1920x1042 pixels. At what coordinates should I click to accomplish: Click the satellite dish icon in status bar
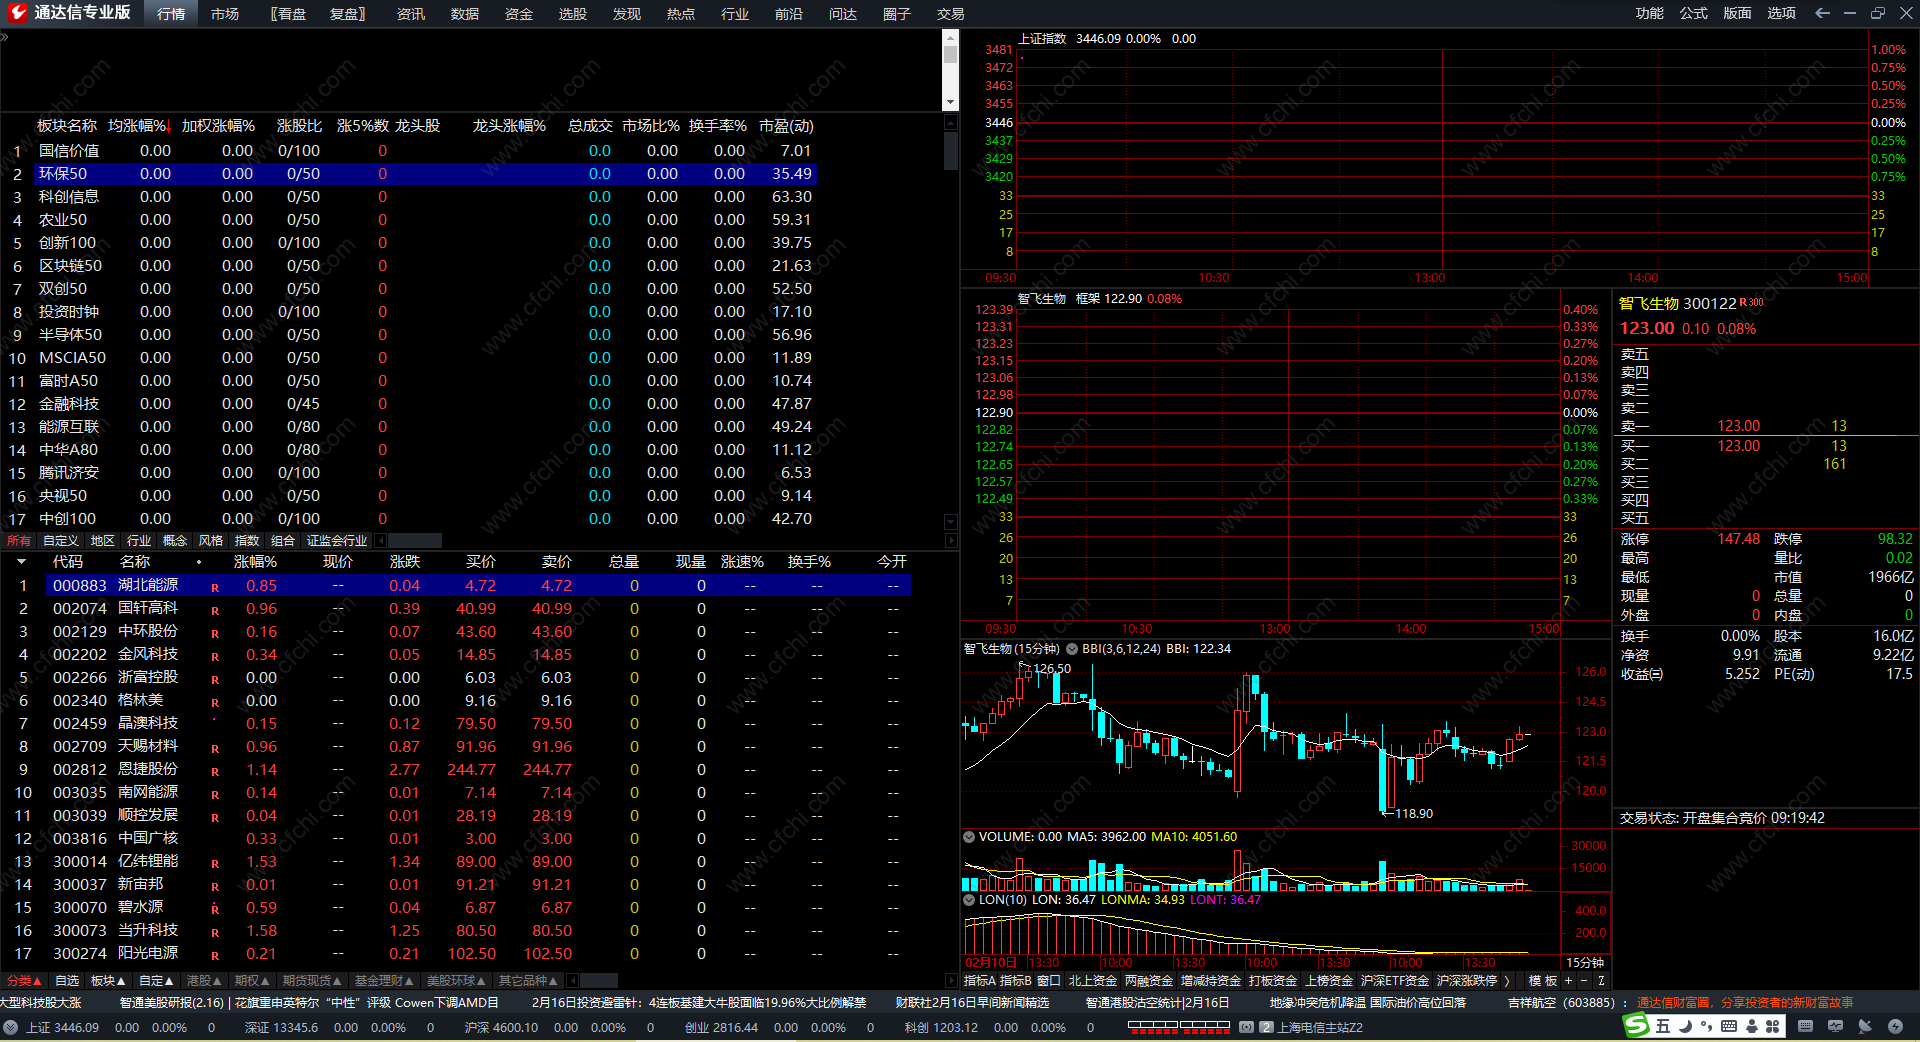click(x=1865, y=1026)
